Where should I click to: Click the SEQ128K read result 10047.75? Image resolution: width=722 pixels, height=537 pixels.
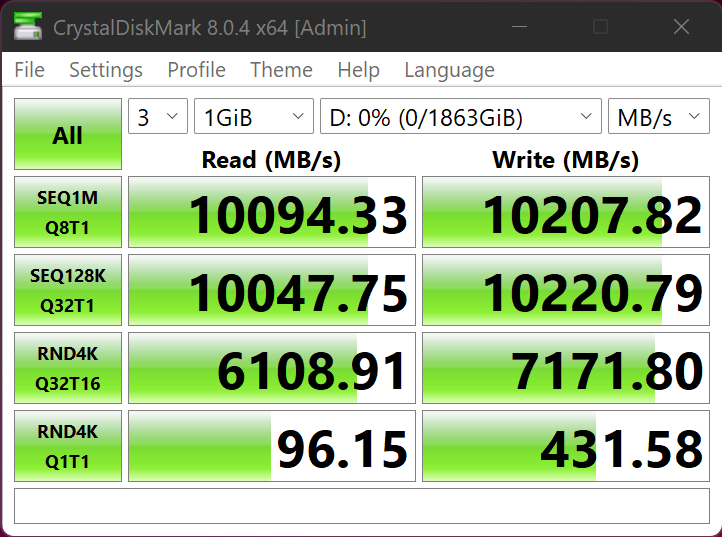pos(272,290)
